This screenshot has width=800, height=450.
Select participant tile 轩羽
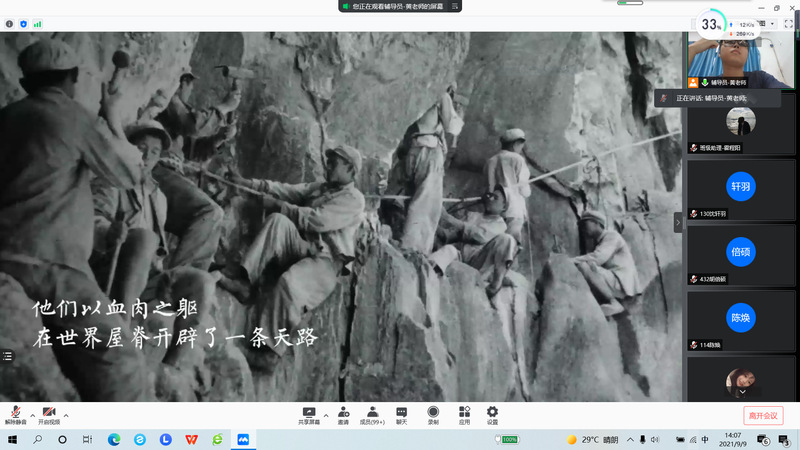click(740, 187)
